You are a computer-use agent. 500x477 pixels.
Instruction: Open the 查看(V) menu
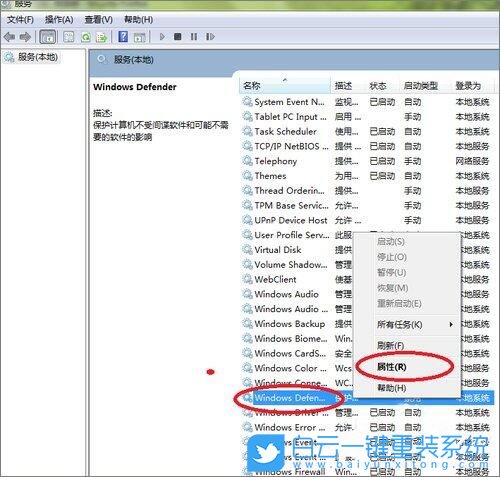tap(98, 20)
